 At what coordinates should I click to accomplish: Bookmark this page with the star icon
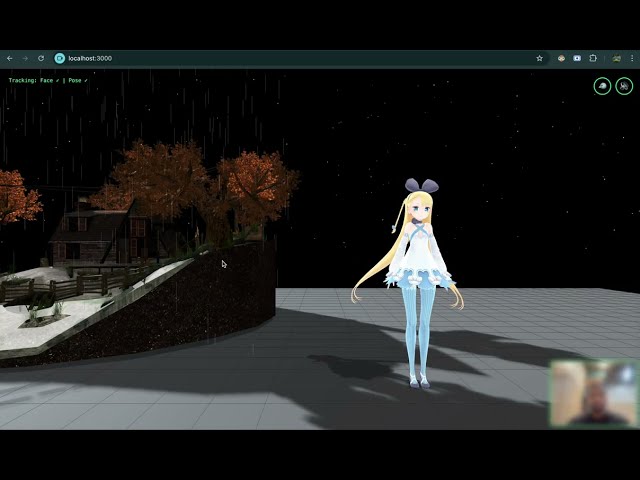click(x=539, y=58)
